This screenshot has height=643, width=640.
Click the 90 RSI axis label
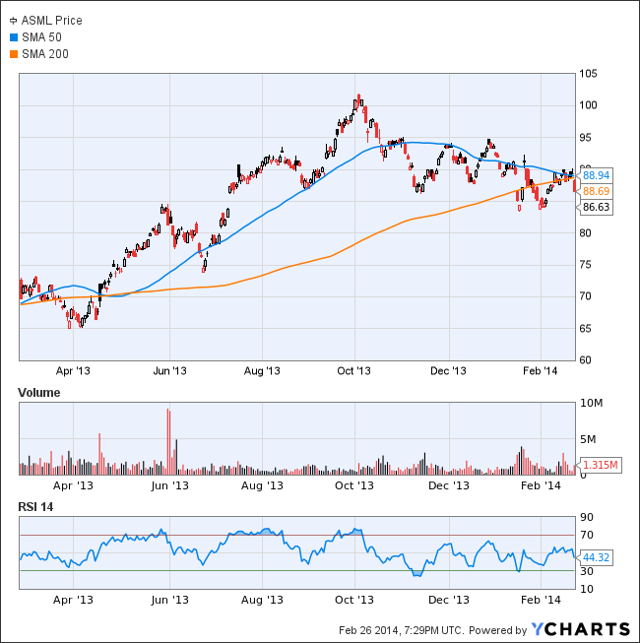(x=587, y=517)
